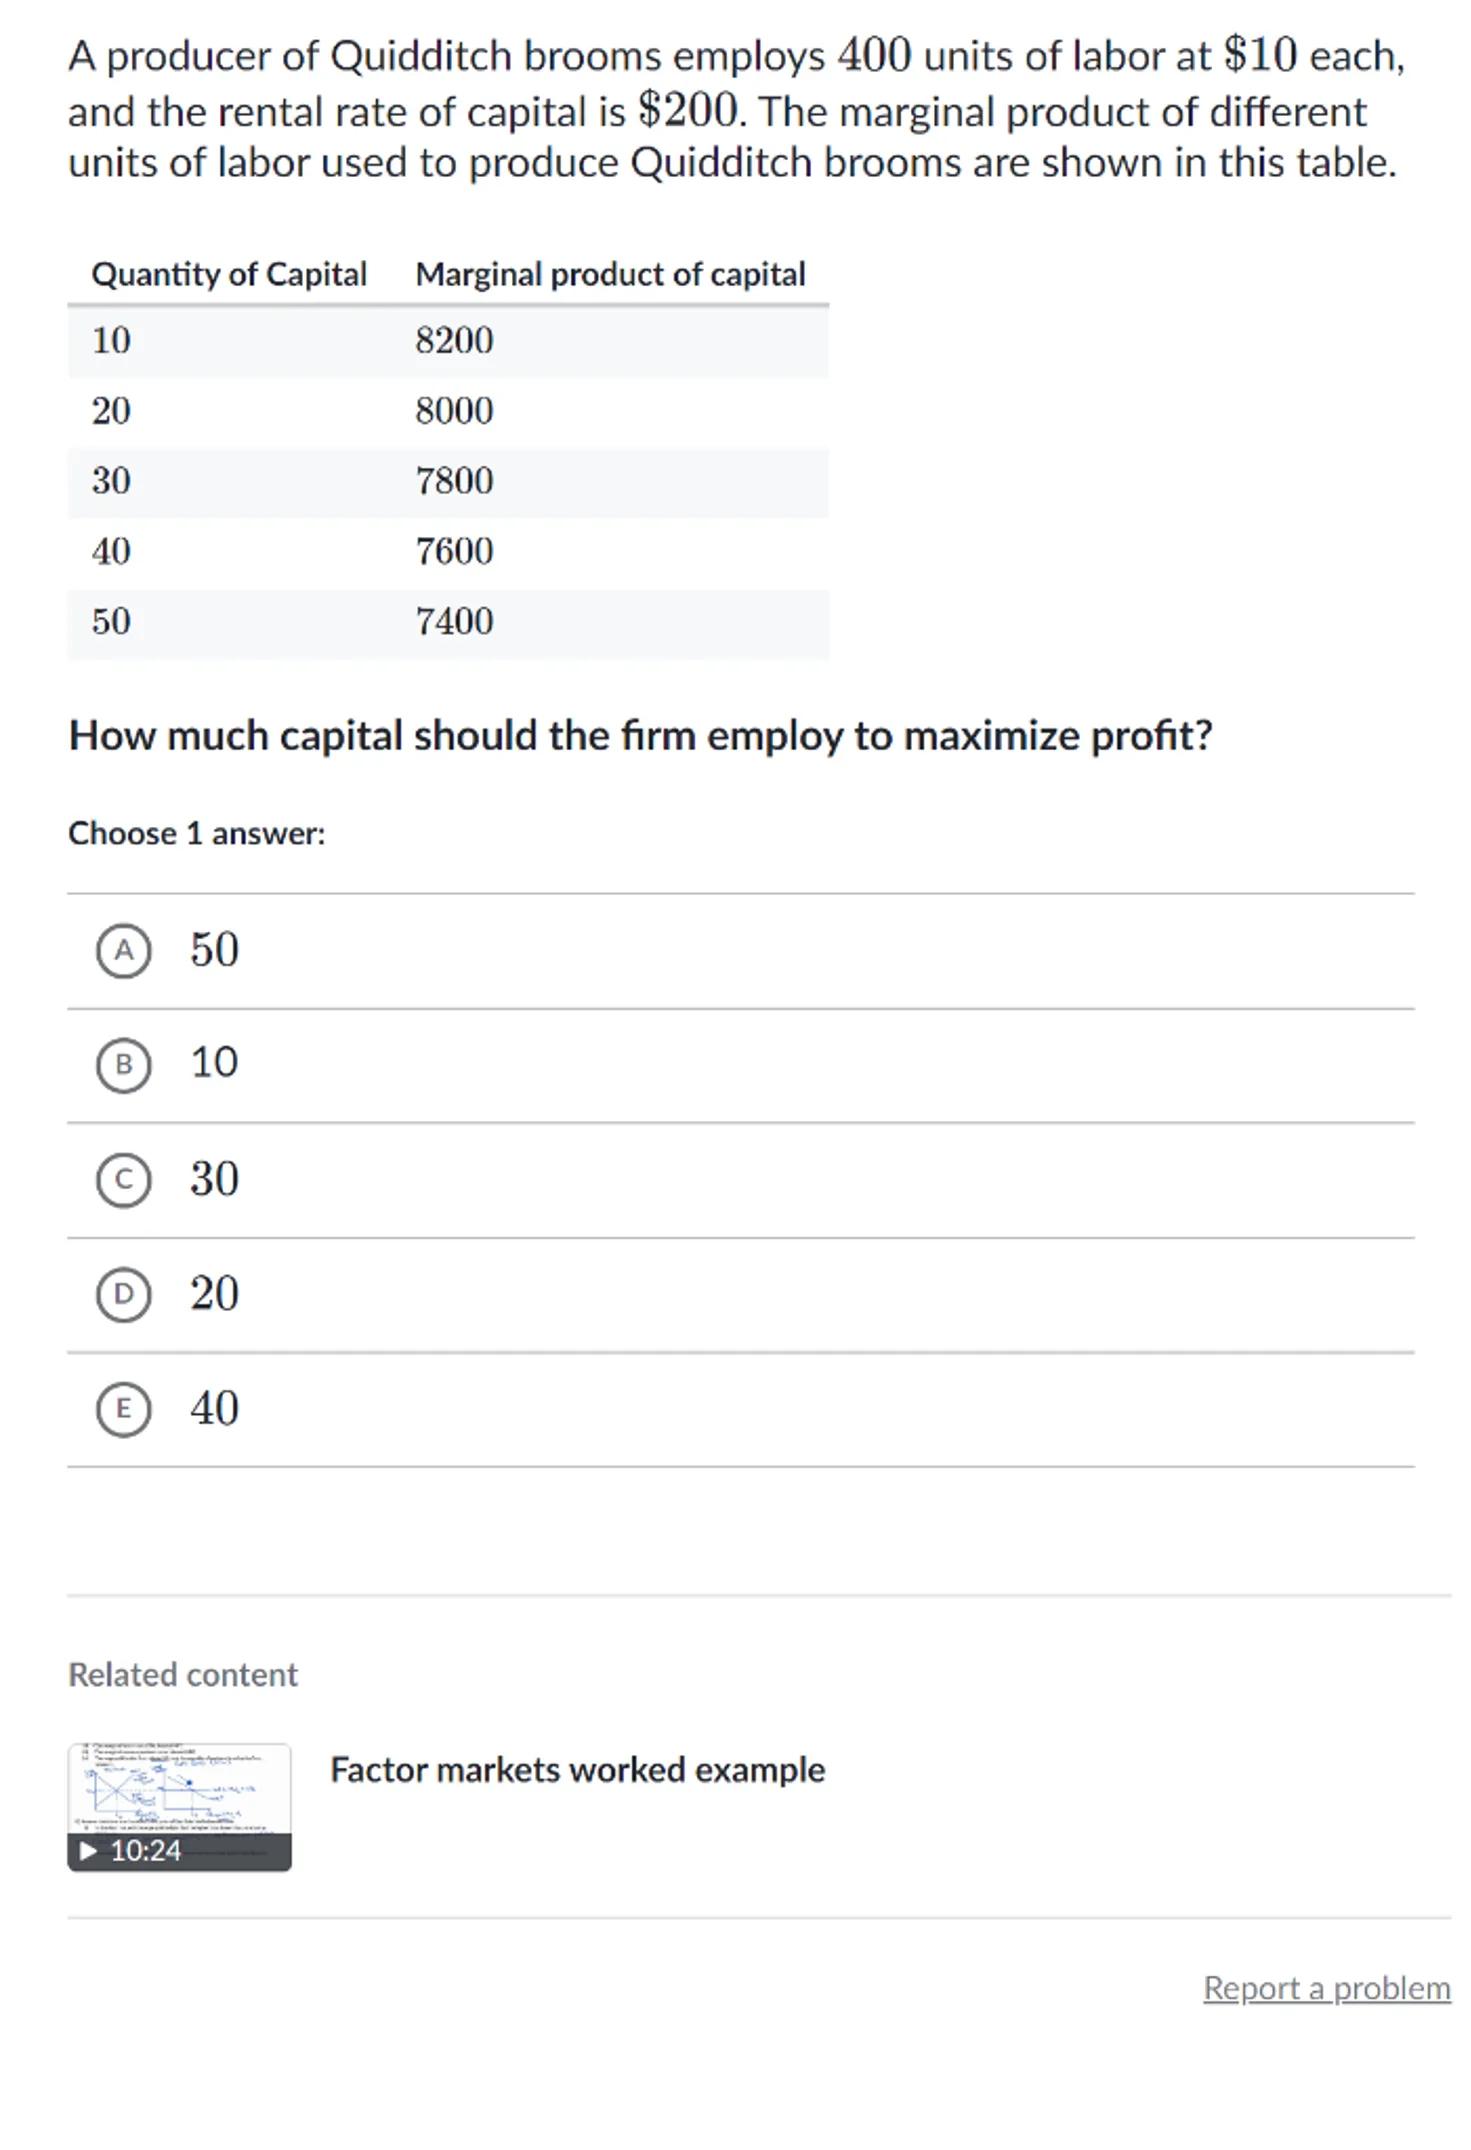Select the E answer circle
This screenshot has height=2150, width=1471.
point(124,1409)
